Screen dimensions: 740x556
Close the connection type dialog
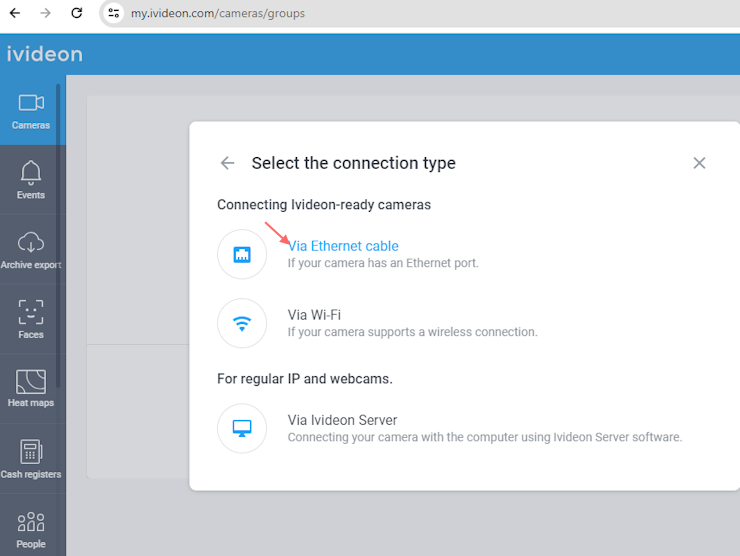[699, 163]
